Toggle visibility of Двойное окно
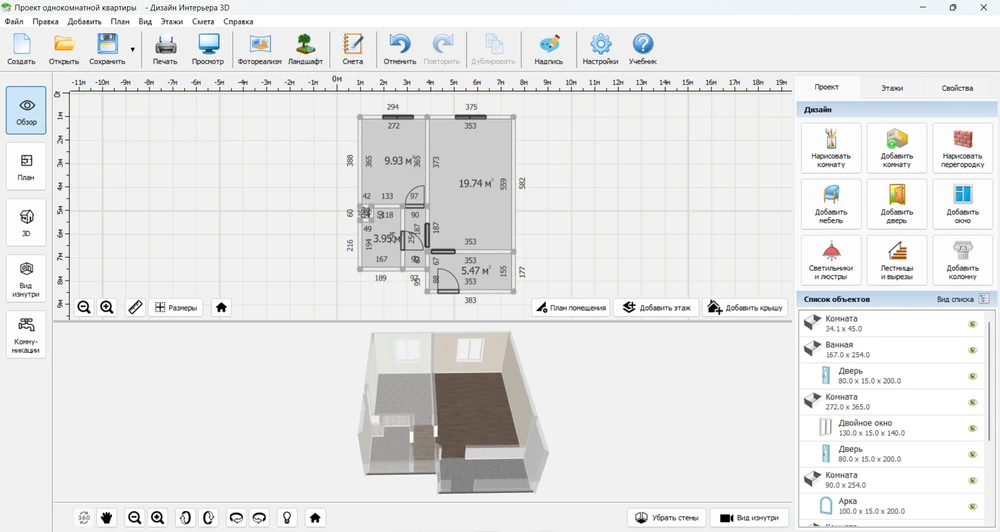The height and width of the screenshot is (532, 1000). point(971,427)
